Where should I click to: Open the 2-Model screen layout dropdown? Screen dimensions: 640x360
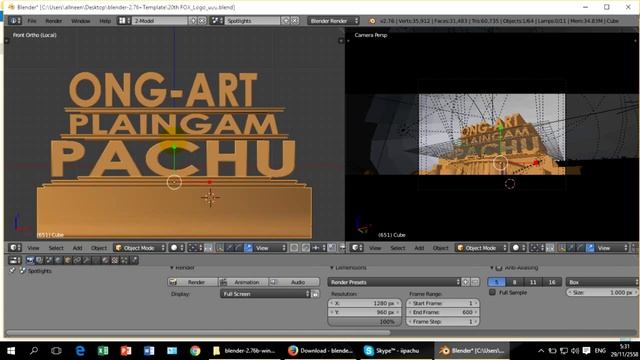point(160,20)
